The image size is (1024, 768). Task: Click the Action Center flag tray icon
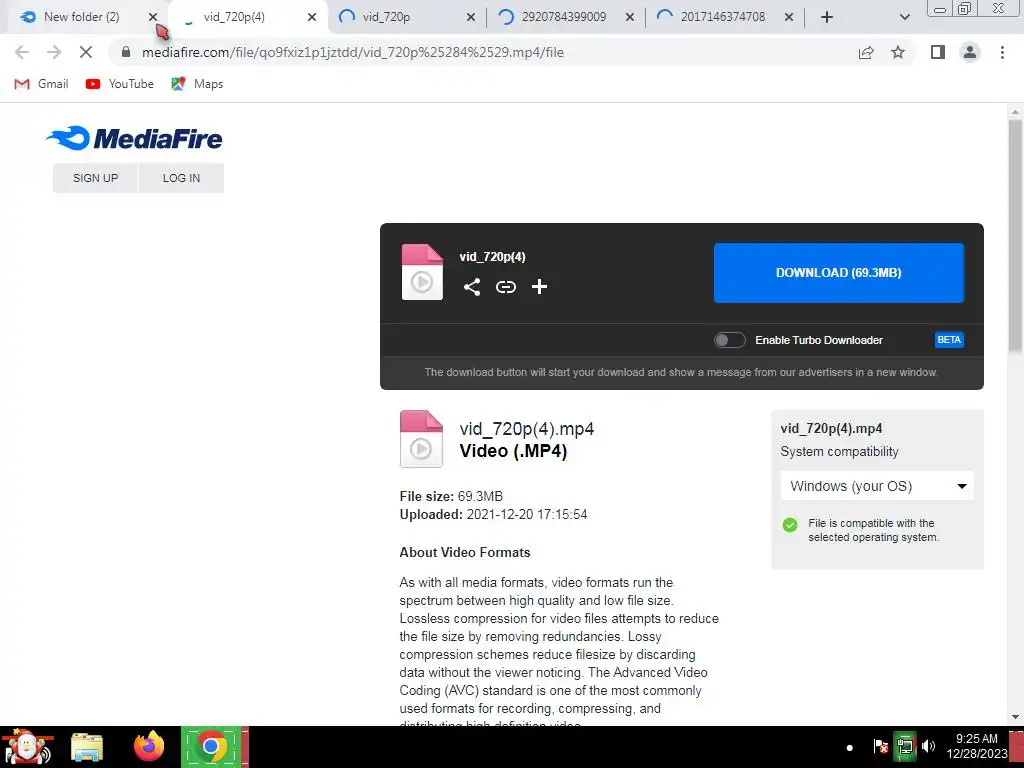[880, 746]
